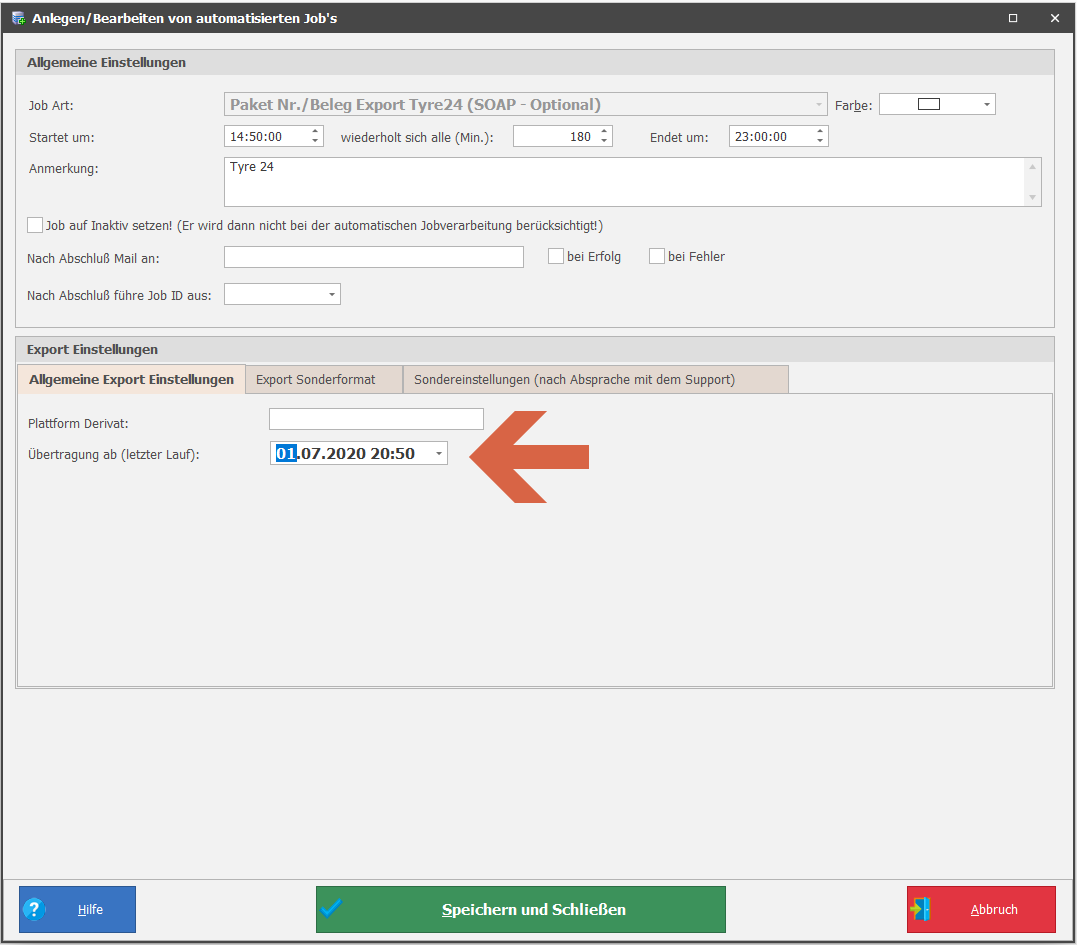The image size is (1077, 945).
Task: Click Speichern und Schließen button
Action: coord(533,909)
